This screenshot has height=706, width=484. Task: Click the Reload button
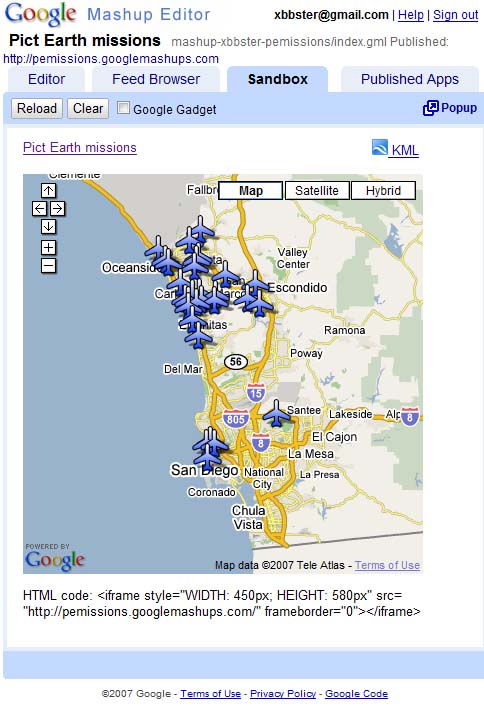(37, 109)
